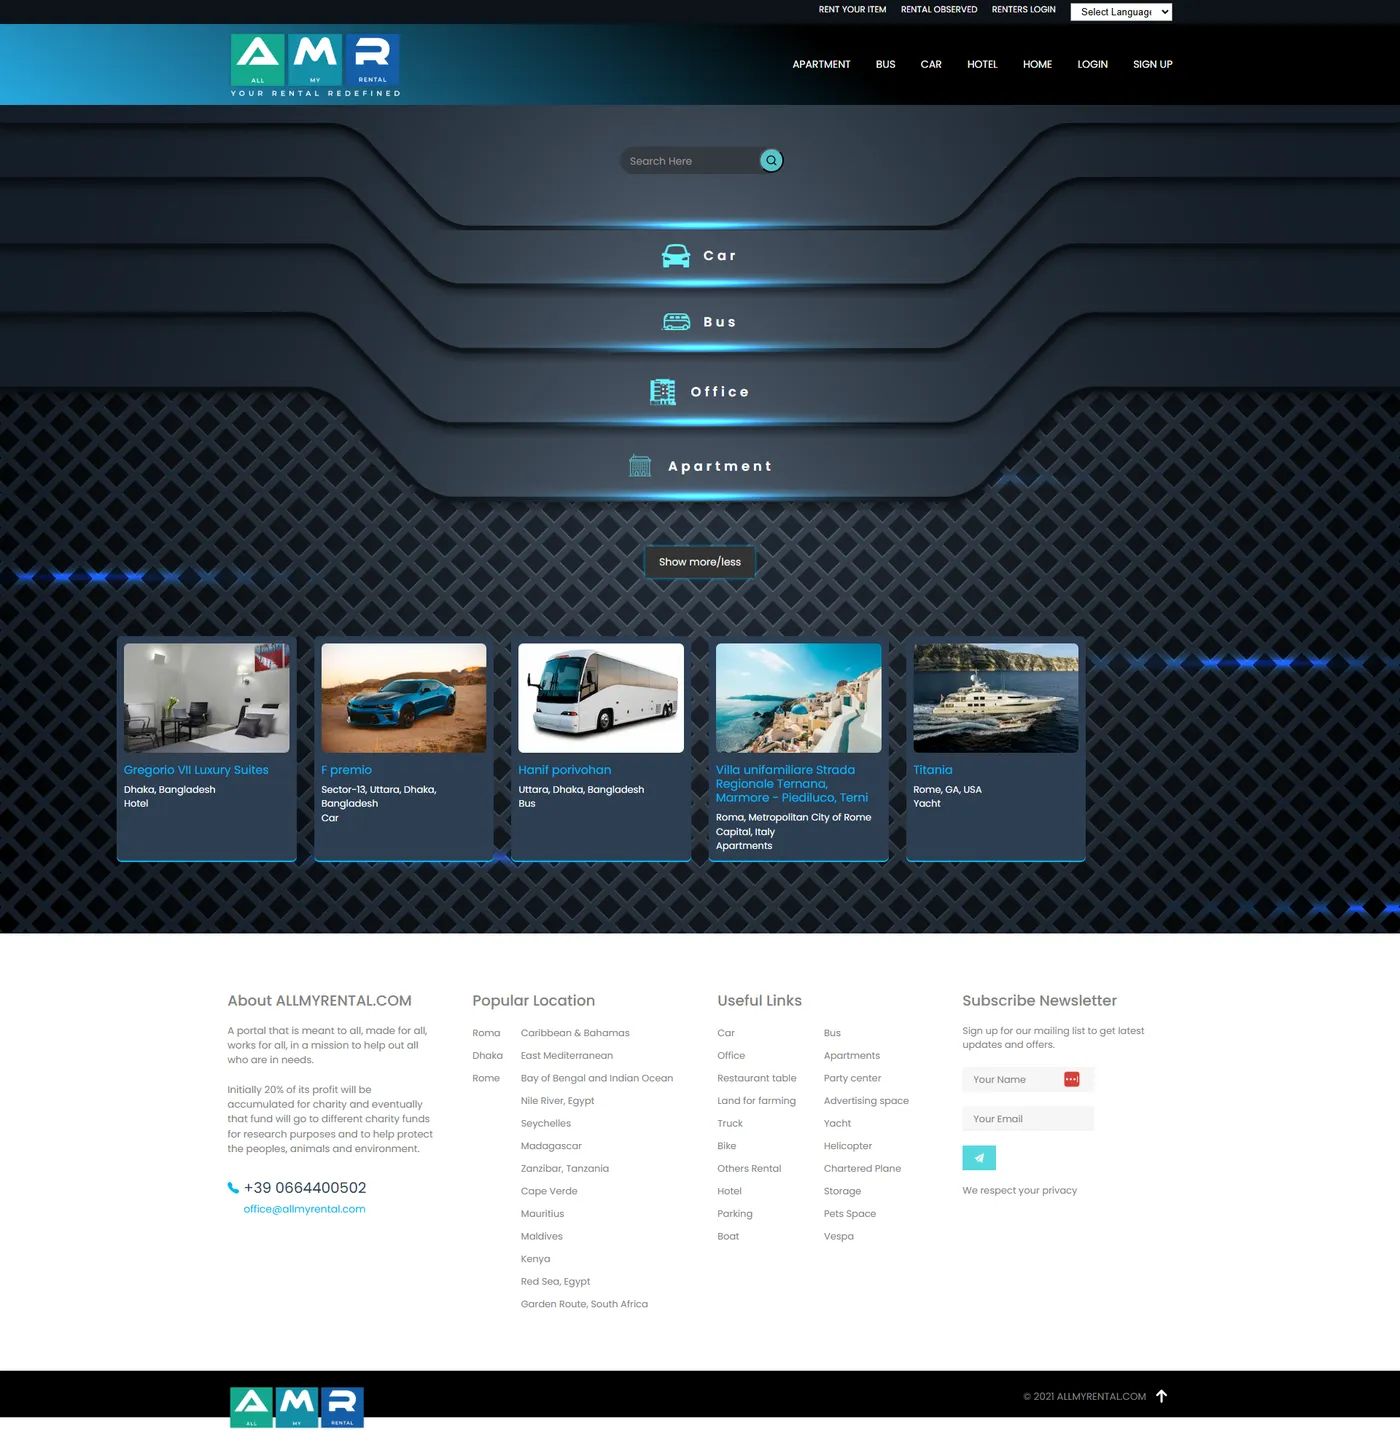
Task: Click office@allmyrental.com email link
Action: (x=304, y=1209)
